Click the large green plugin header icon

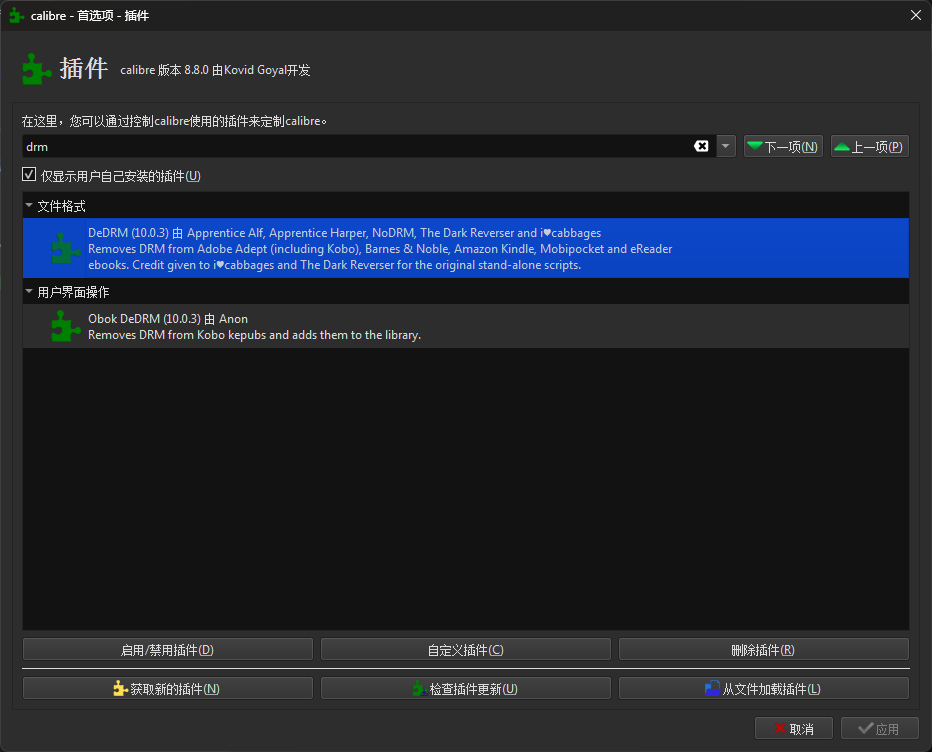pyautogui.click(x=37, y=69)
